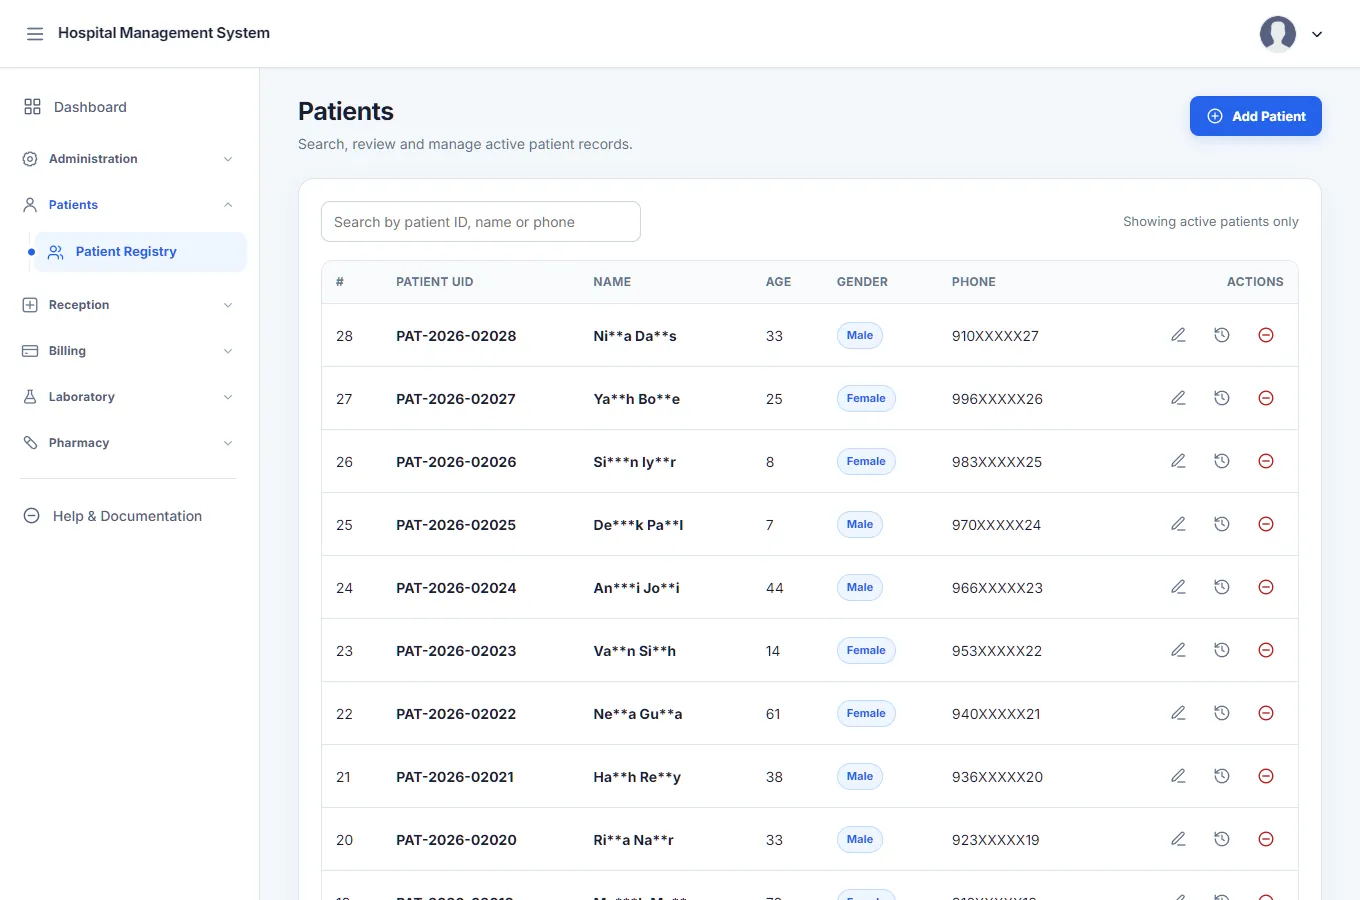This screenshot has width=1360, height=900.
Task: Select name An***i Jo**i
Action: click(x=636, y=588)
